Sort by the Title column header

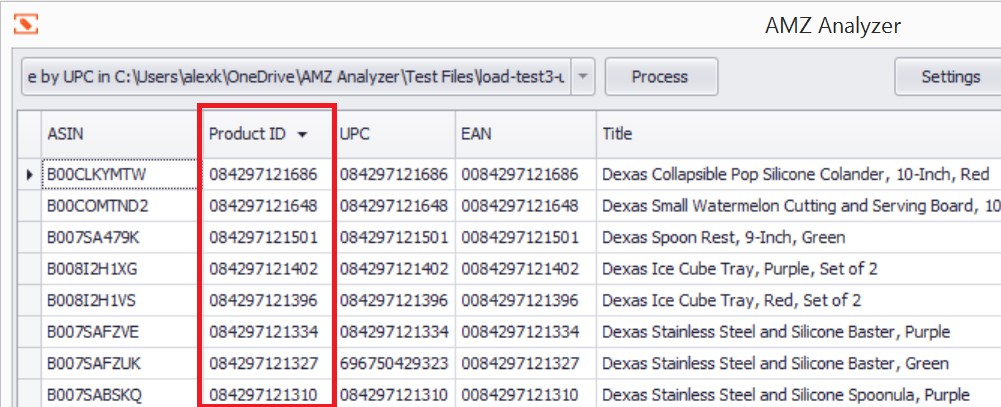[x=799, y=134]
